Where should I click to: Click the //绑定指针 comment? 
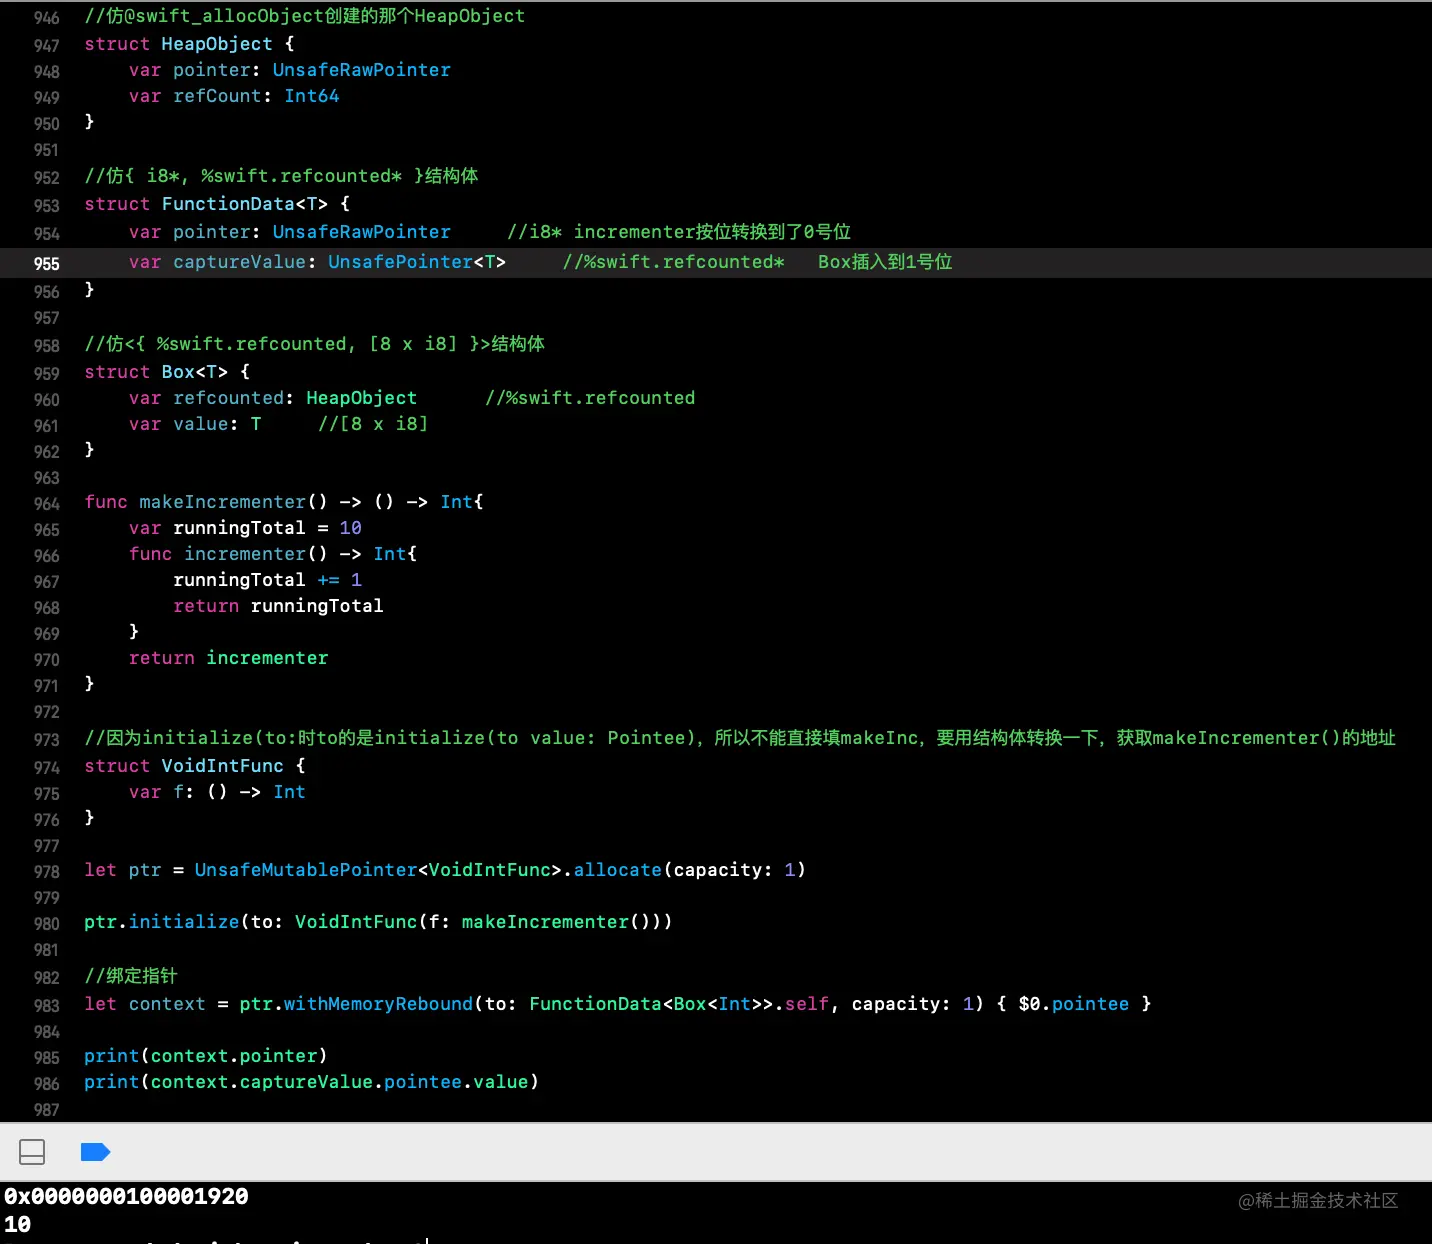tap(131, 976)
